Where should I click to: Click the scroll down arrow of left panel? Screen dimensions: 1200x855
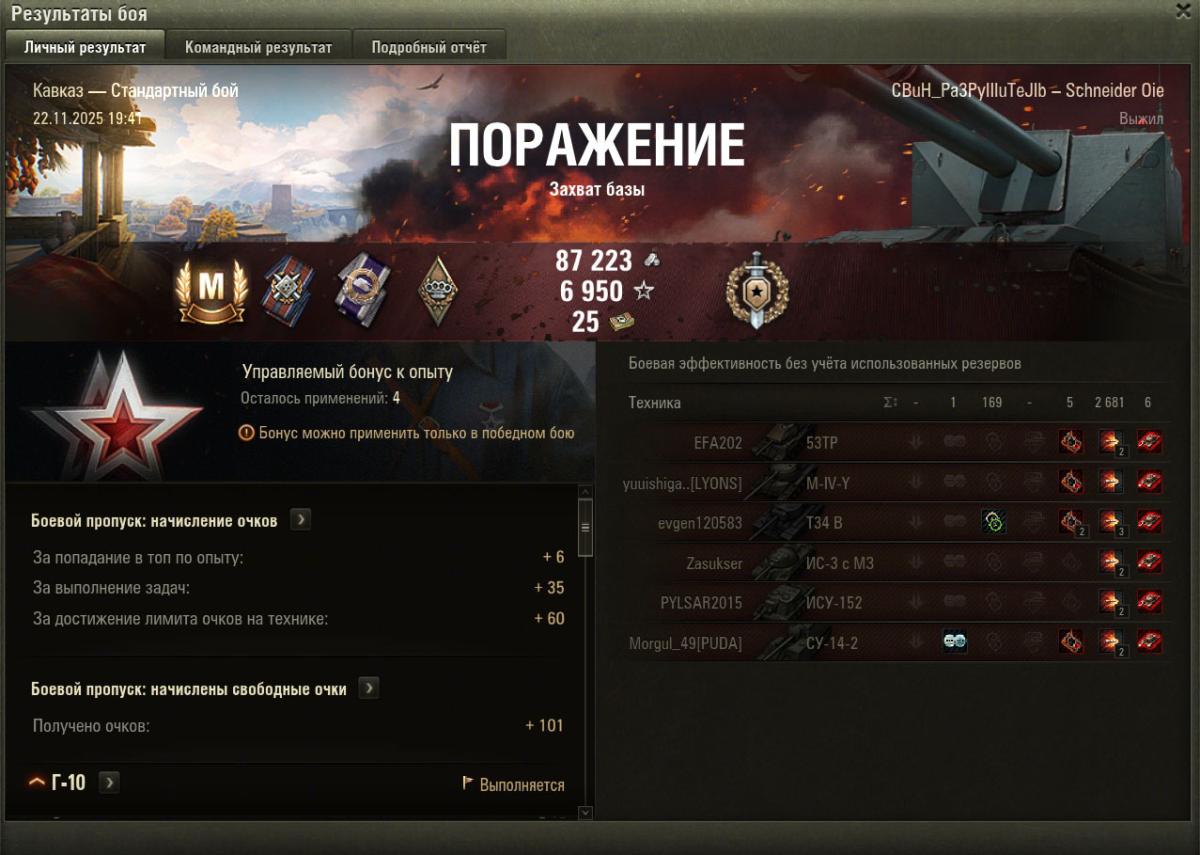[586, 812]
